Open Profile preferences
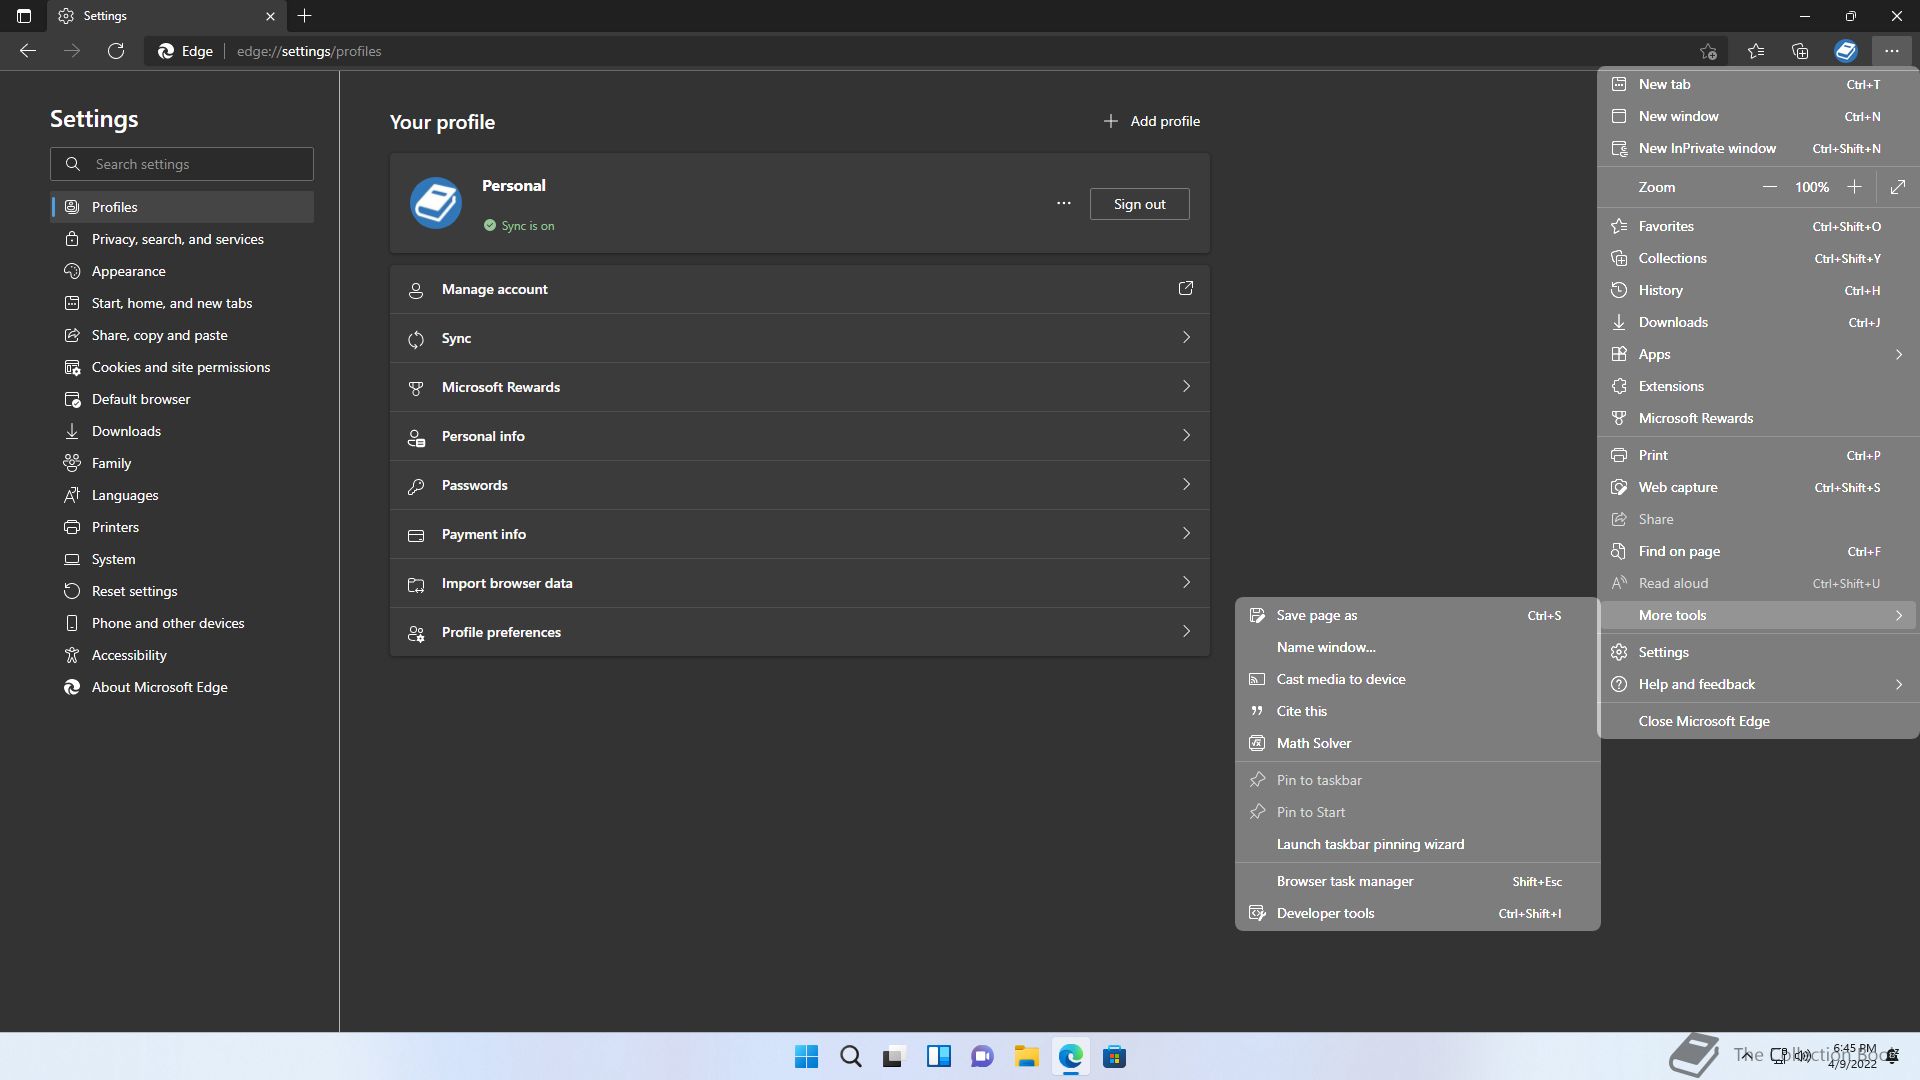1920x1080 pixels. [x=800, y=632]
